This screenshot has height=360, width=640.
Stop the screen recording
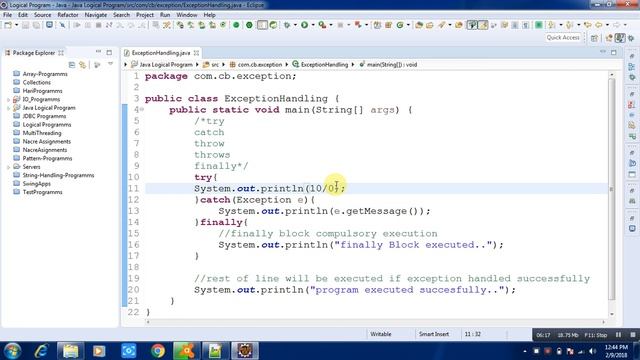633,335
